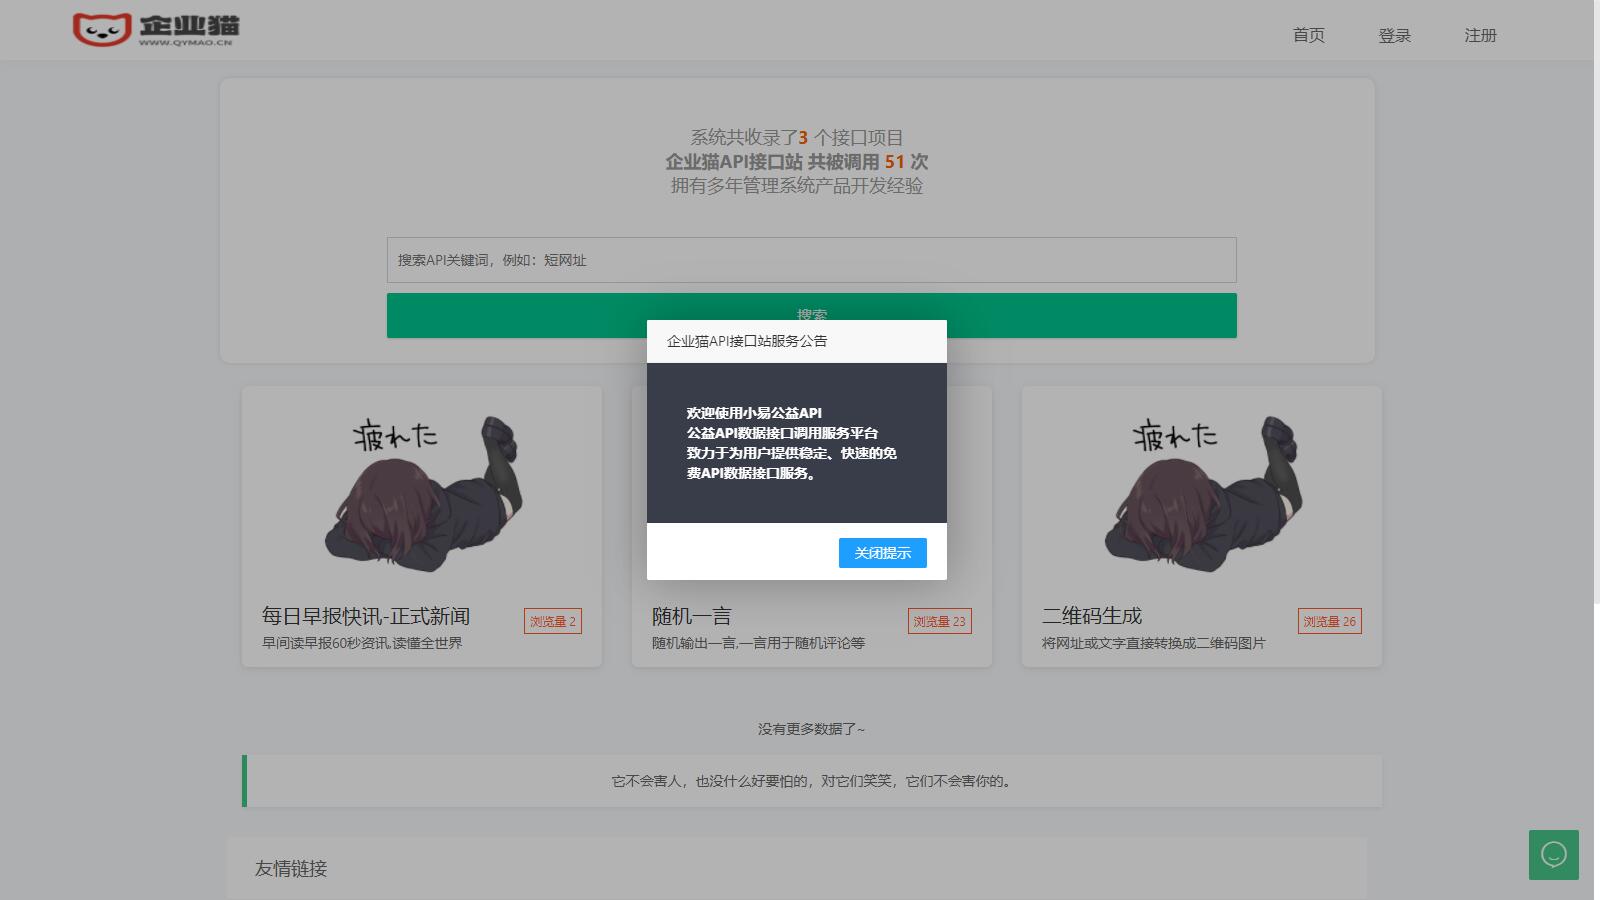This screenshot has height=900, width=1600.
Task: Click the thumbnail image of the 二维码生成 card
Action: pyautogui.click(x=1200, y=490)
